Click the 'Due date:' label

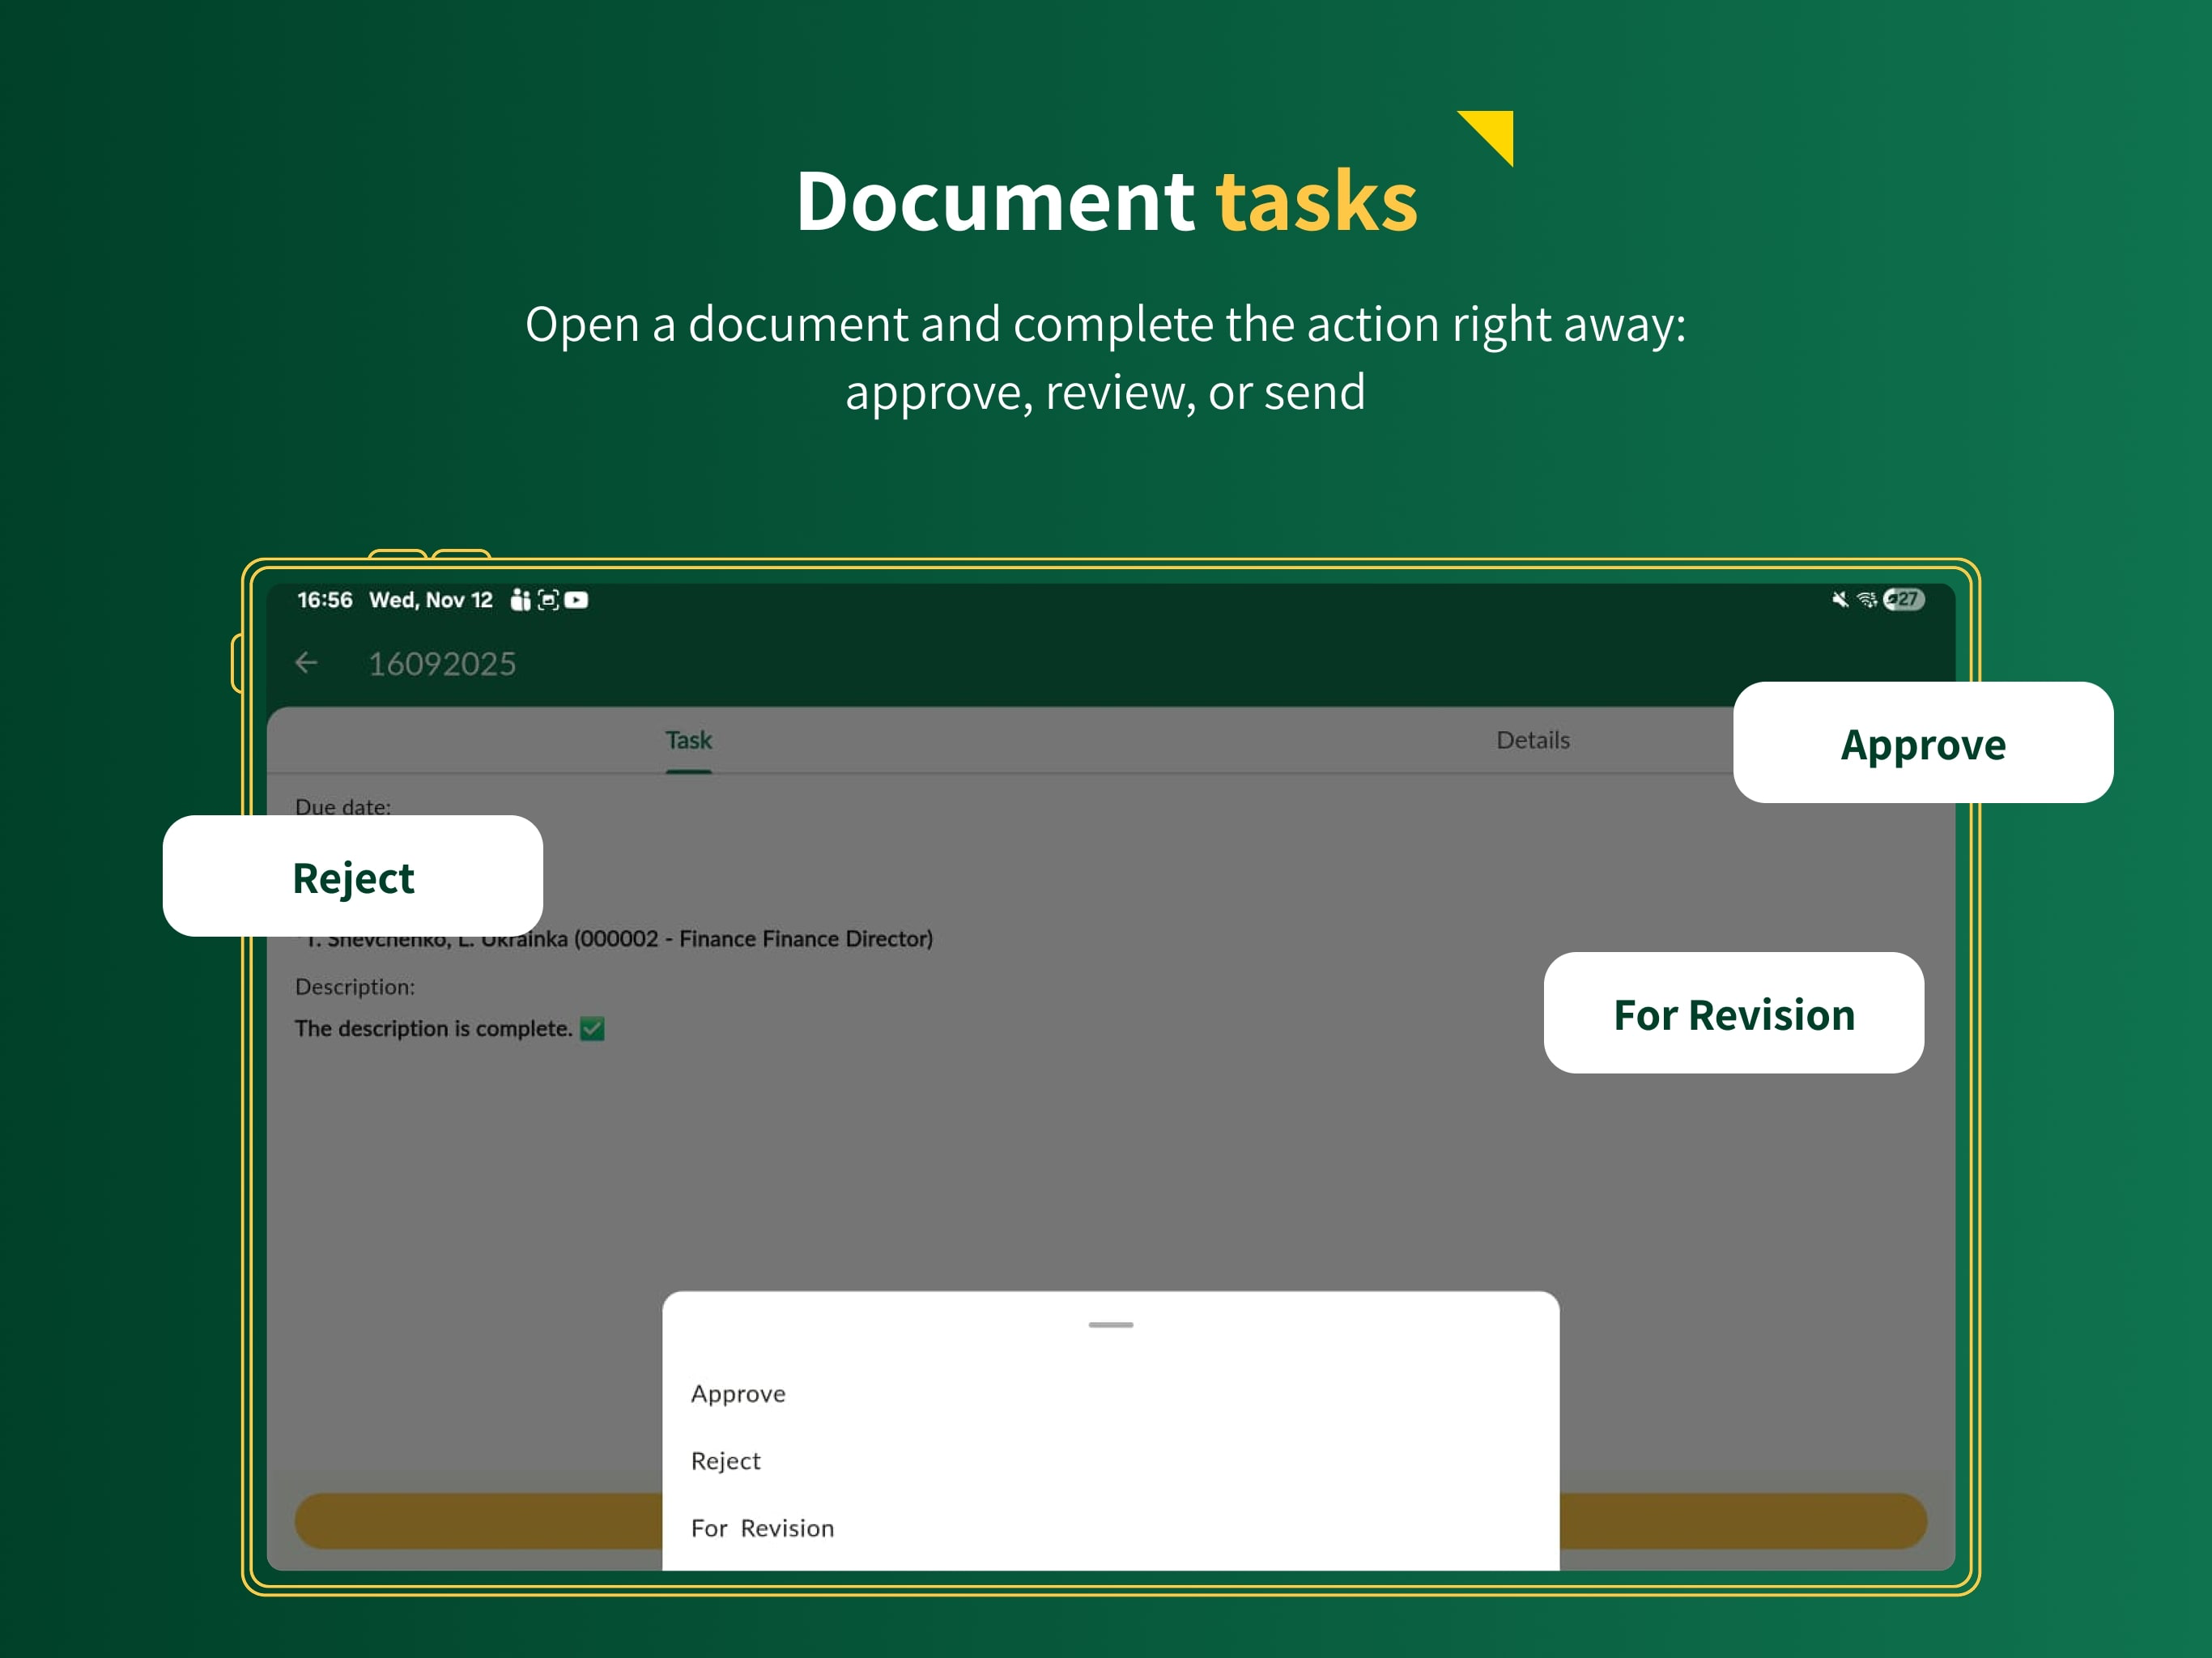pos(343,806)
